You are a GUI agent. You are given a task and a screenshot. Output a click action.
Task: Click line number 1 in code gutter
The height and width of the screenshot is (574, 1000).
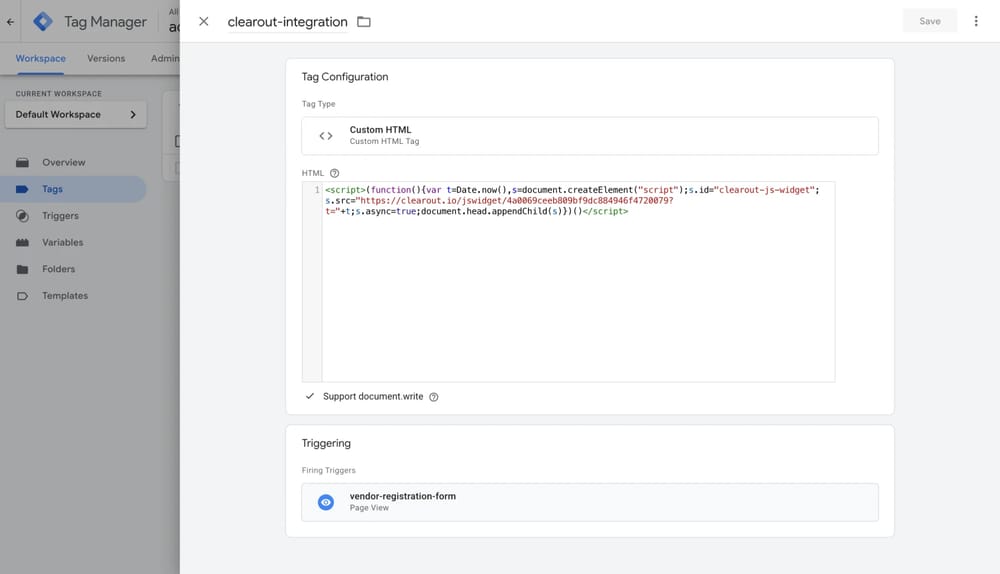click(x=317, y=190)
